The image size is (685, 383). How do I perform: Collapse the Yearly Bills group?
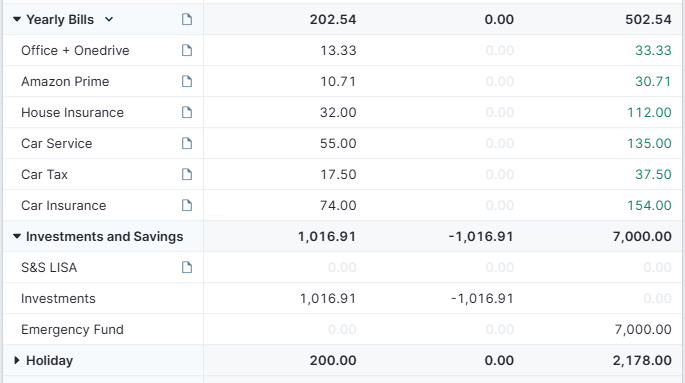(x=17, y=19)
